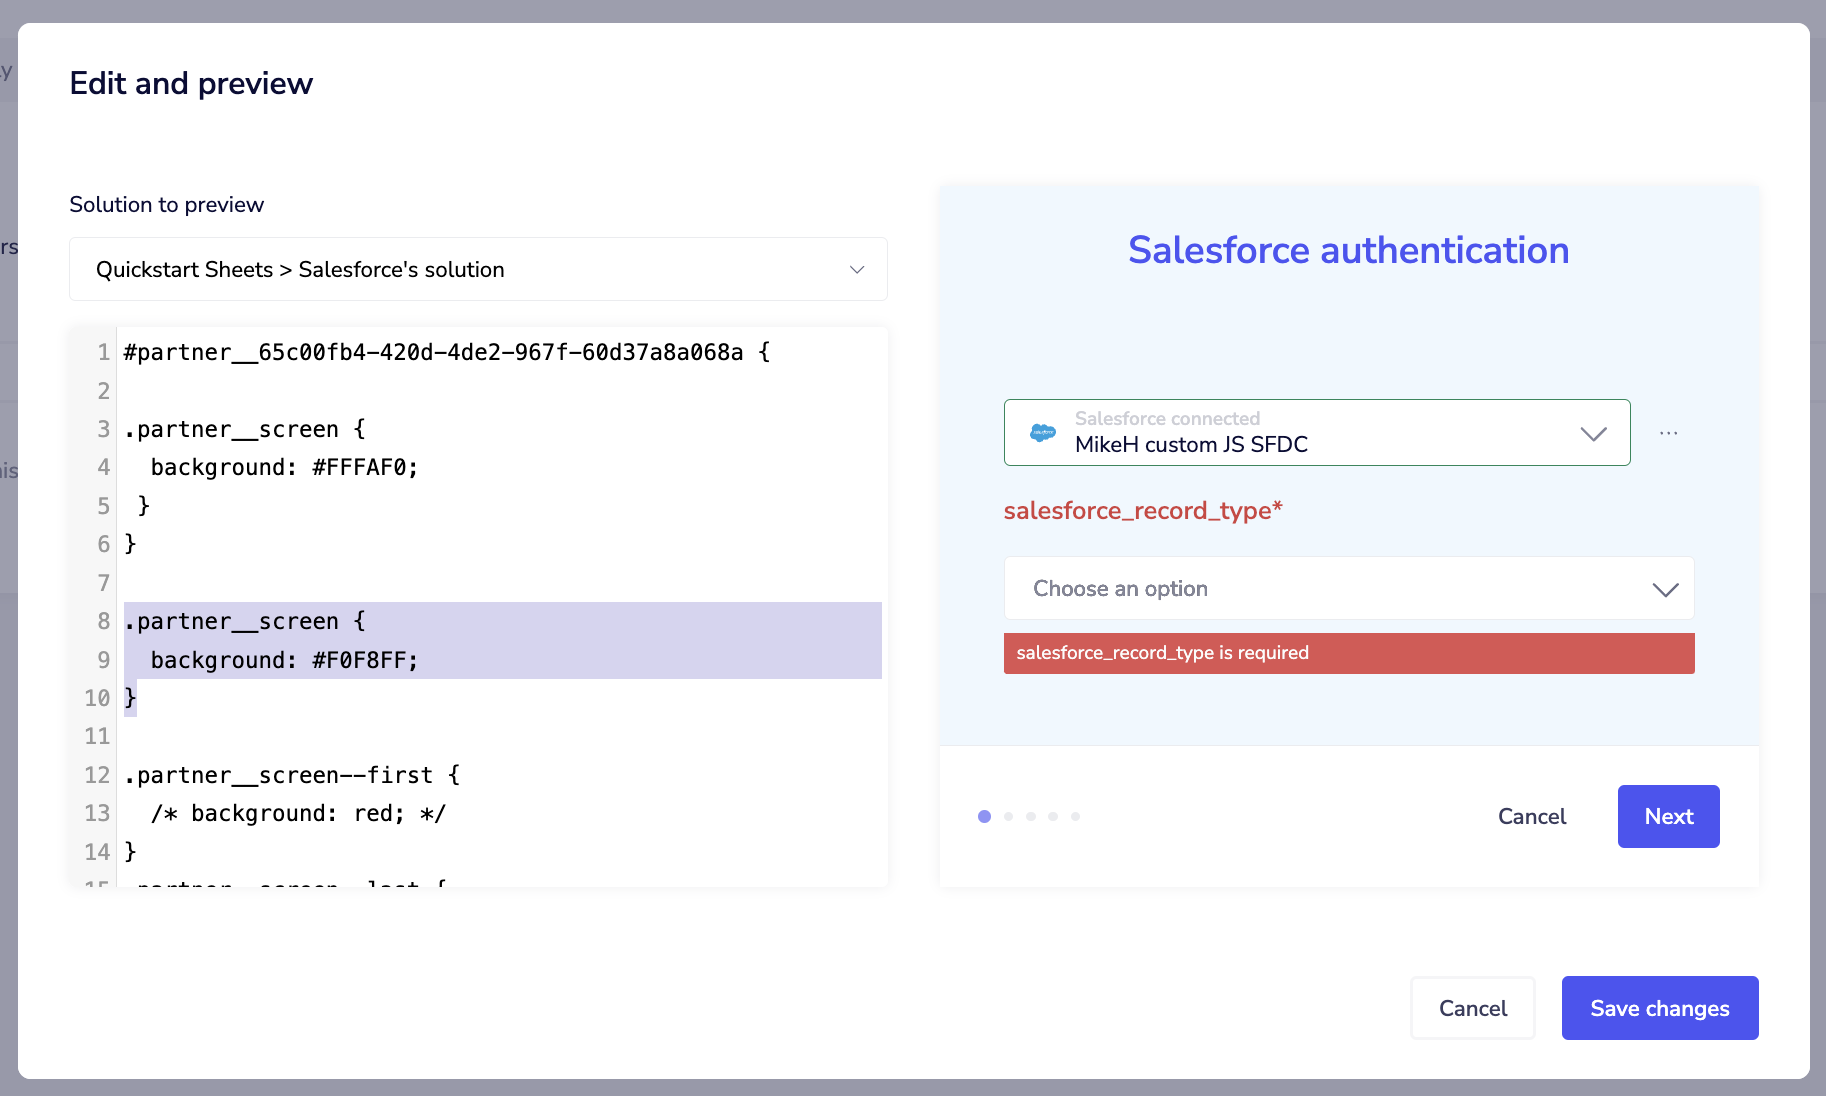Viewport: 1826px width, 1096px height.
Task: Open the Choose an option dropdown
Action: click(x=1348, y=589)
